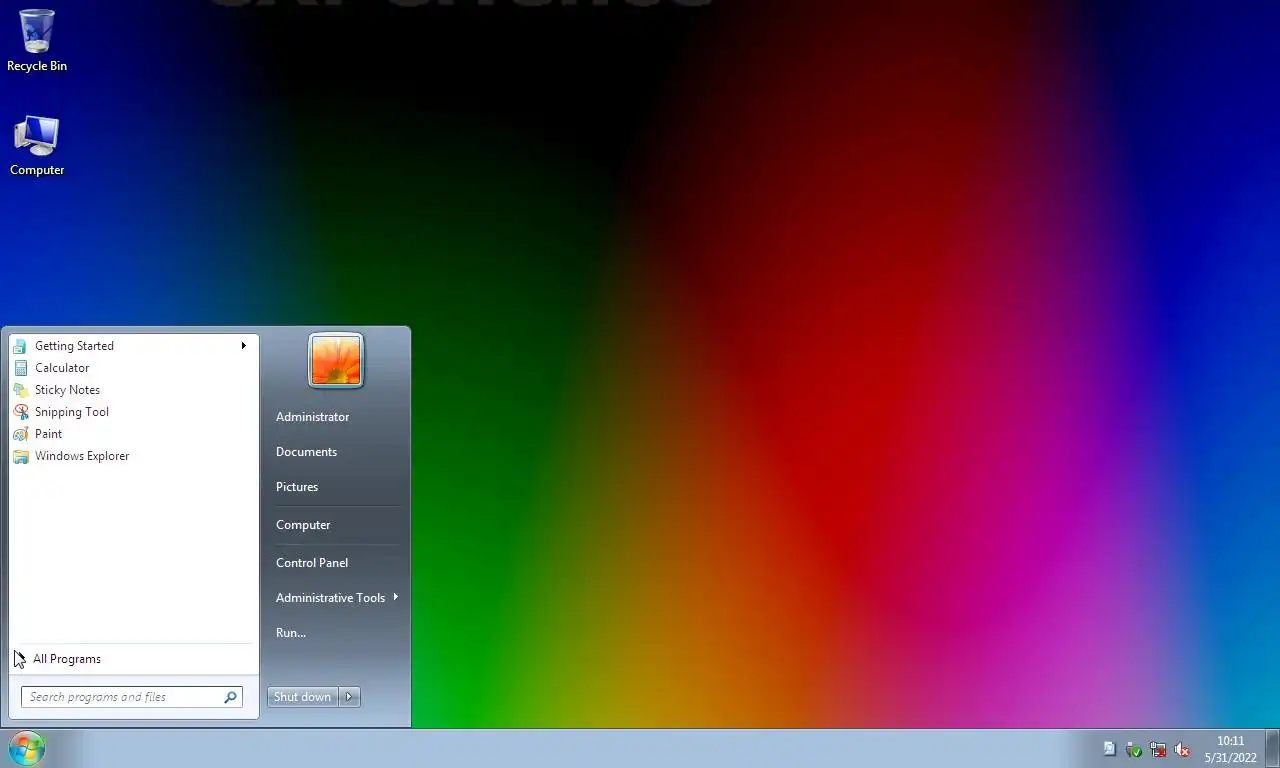Open the Run... dialog
Viewport: 1280px width, 768px height.
(291, 633)
